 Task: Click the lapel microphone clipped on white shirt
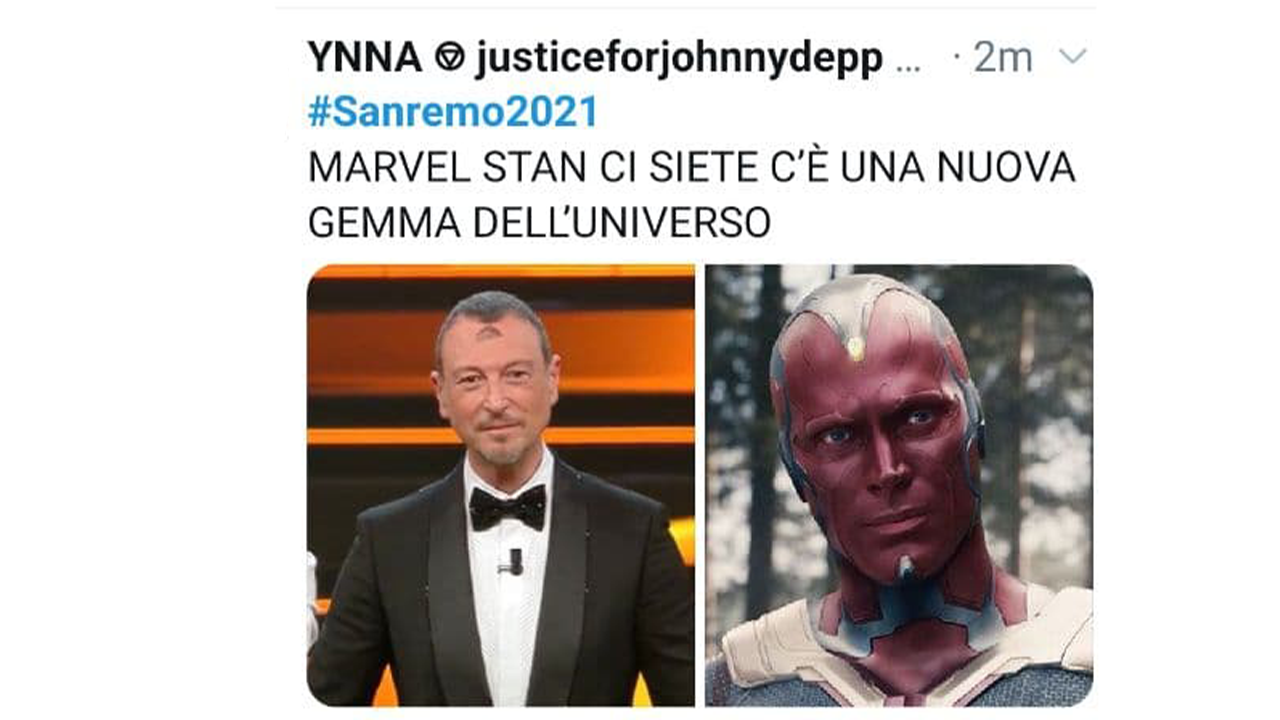point(514,562)
